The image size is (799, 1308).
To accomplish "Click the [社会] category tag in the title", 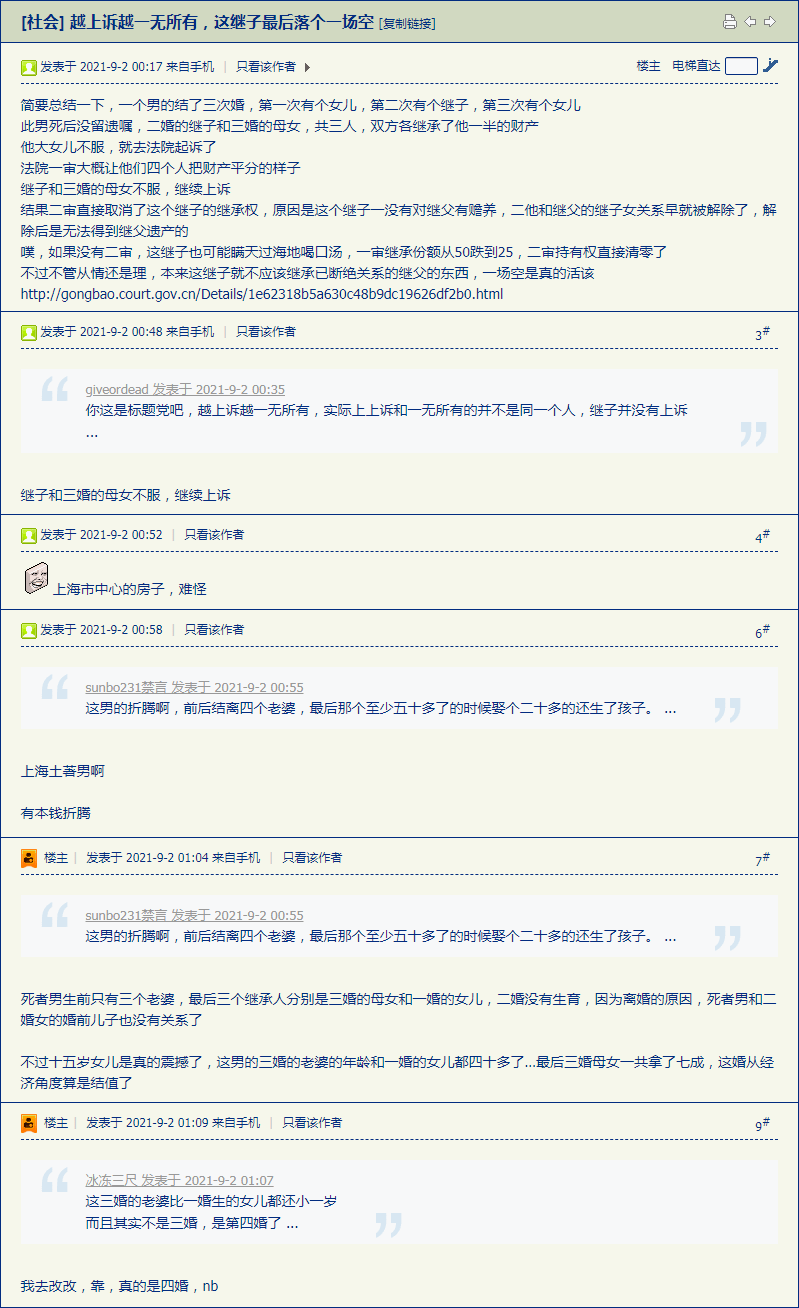I will (x=42, y=22).
